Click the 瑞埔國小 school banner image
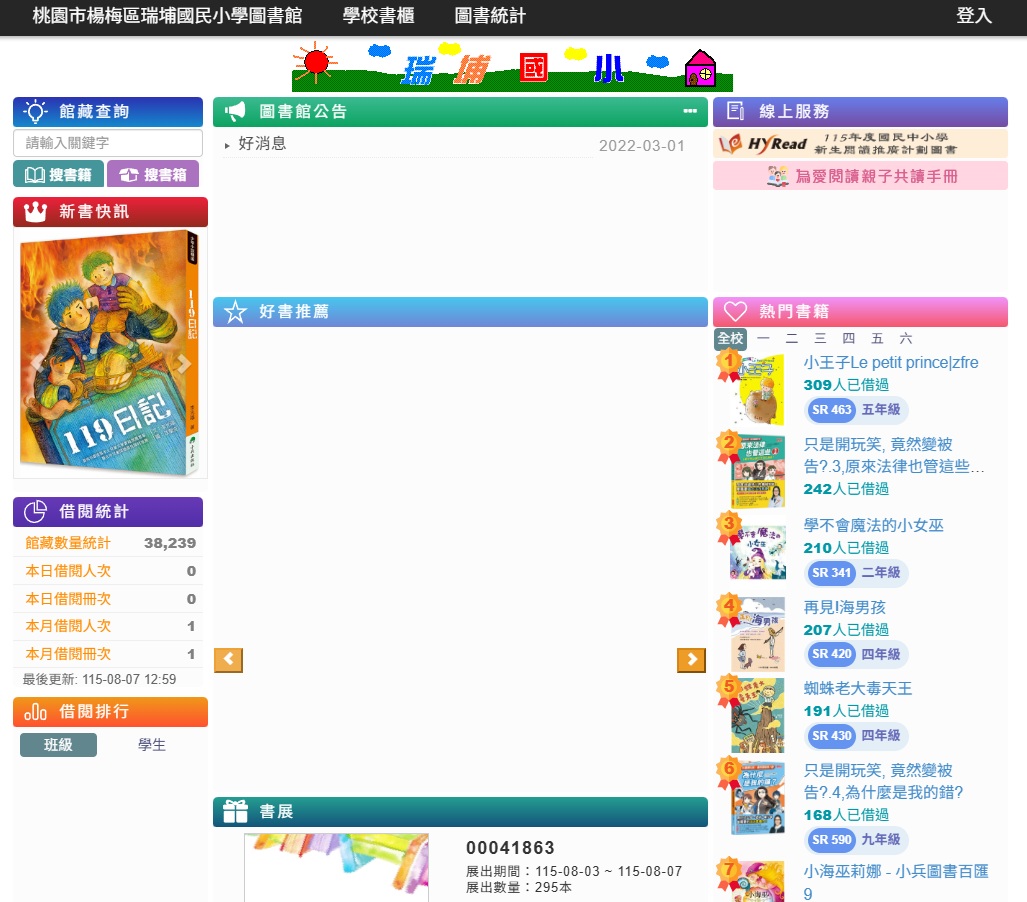Screen dimensions: 1027x902 coord(512,66)
